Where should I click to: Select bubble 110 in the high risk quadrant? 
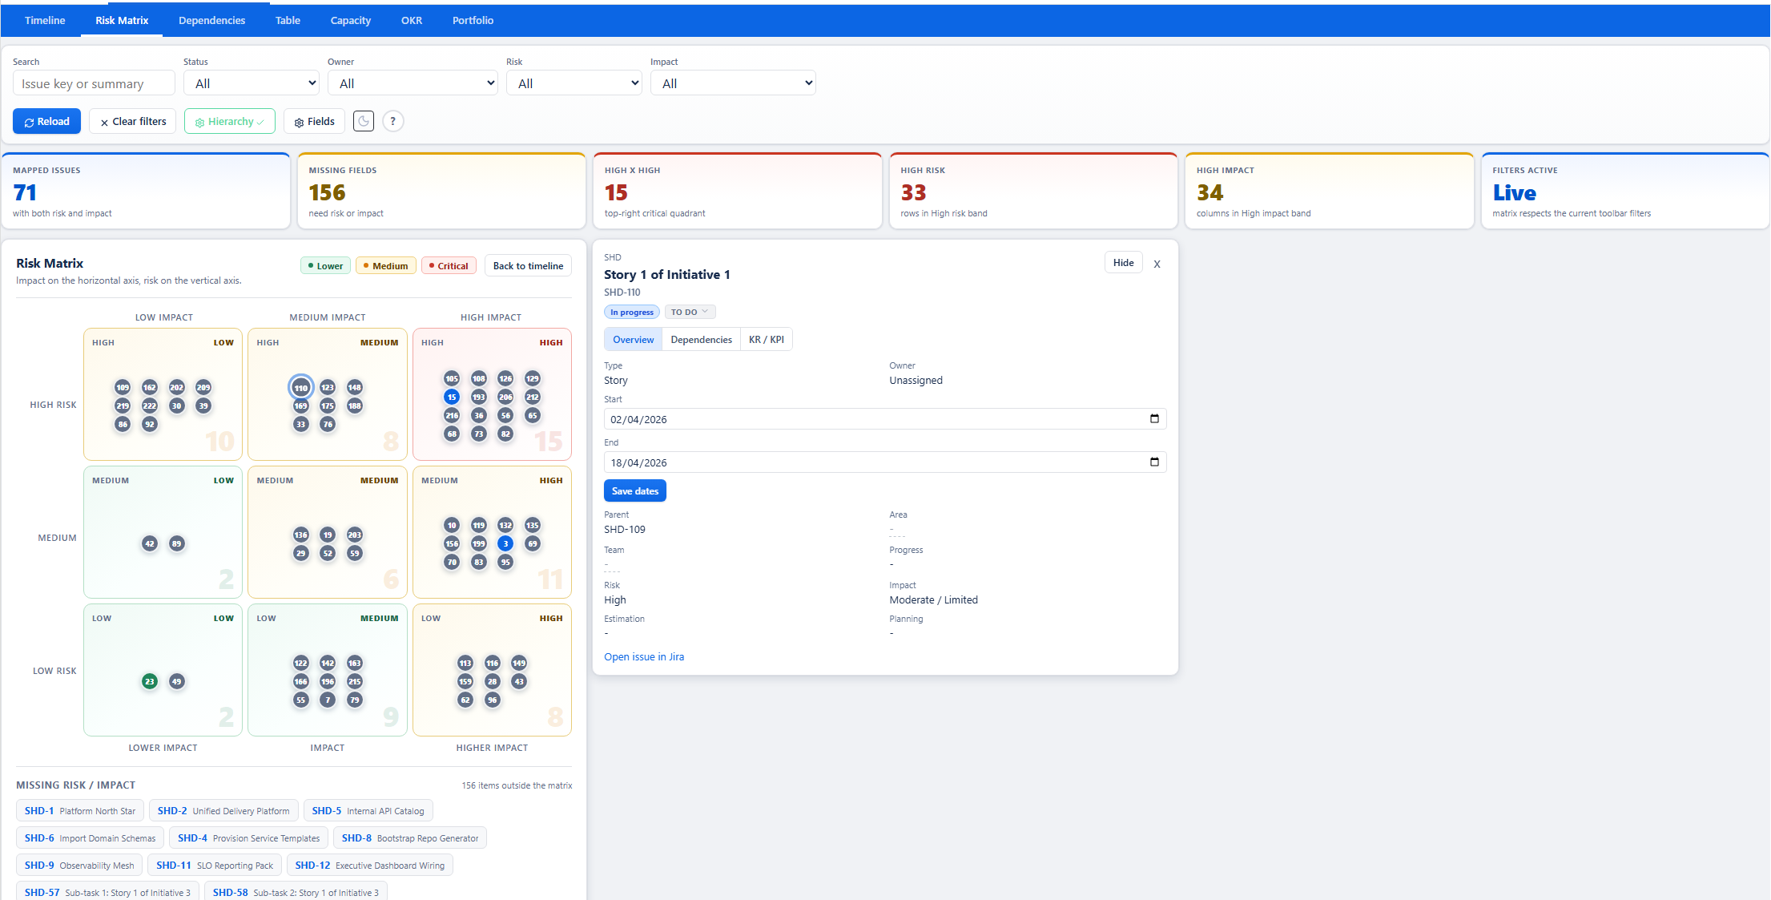301,387
